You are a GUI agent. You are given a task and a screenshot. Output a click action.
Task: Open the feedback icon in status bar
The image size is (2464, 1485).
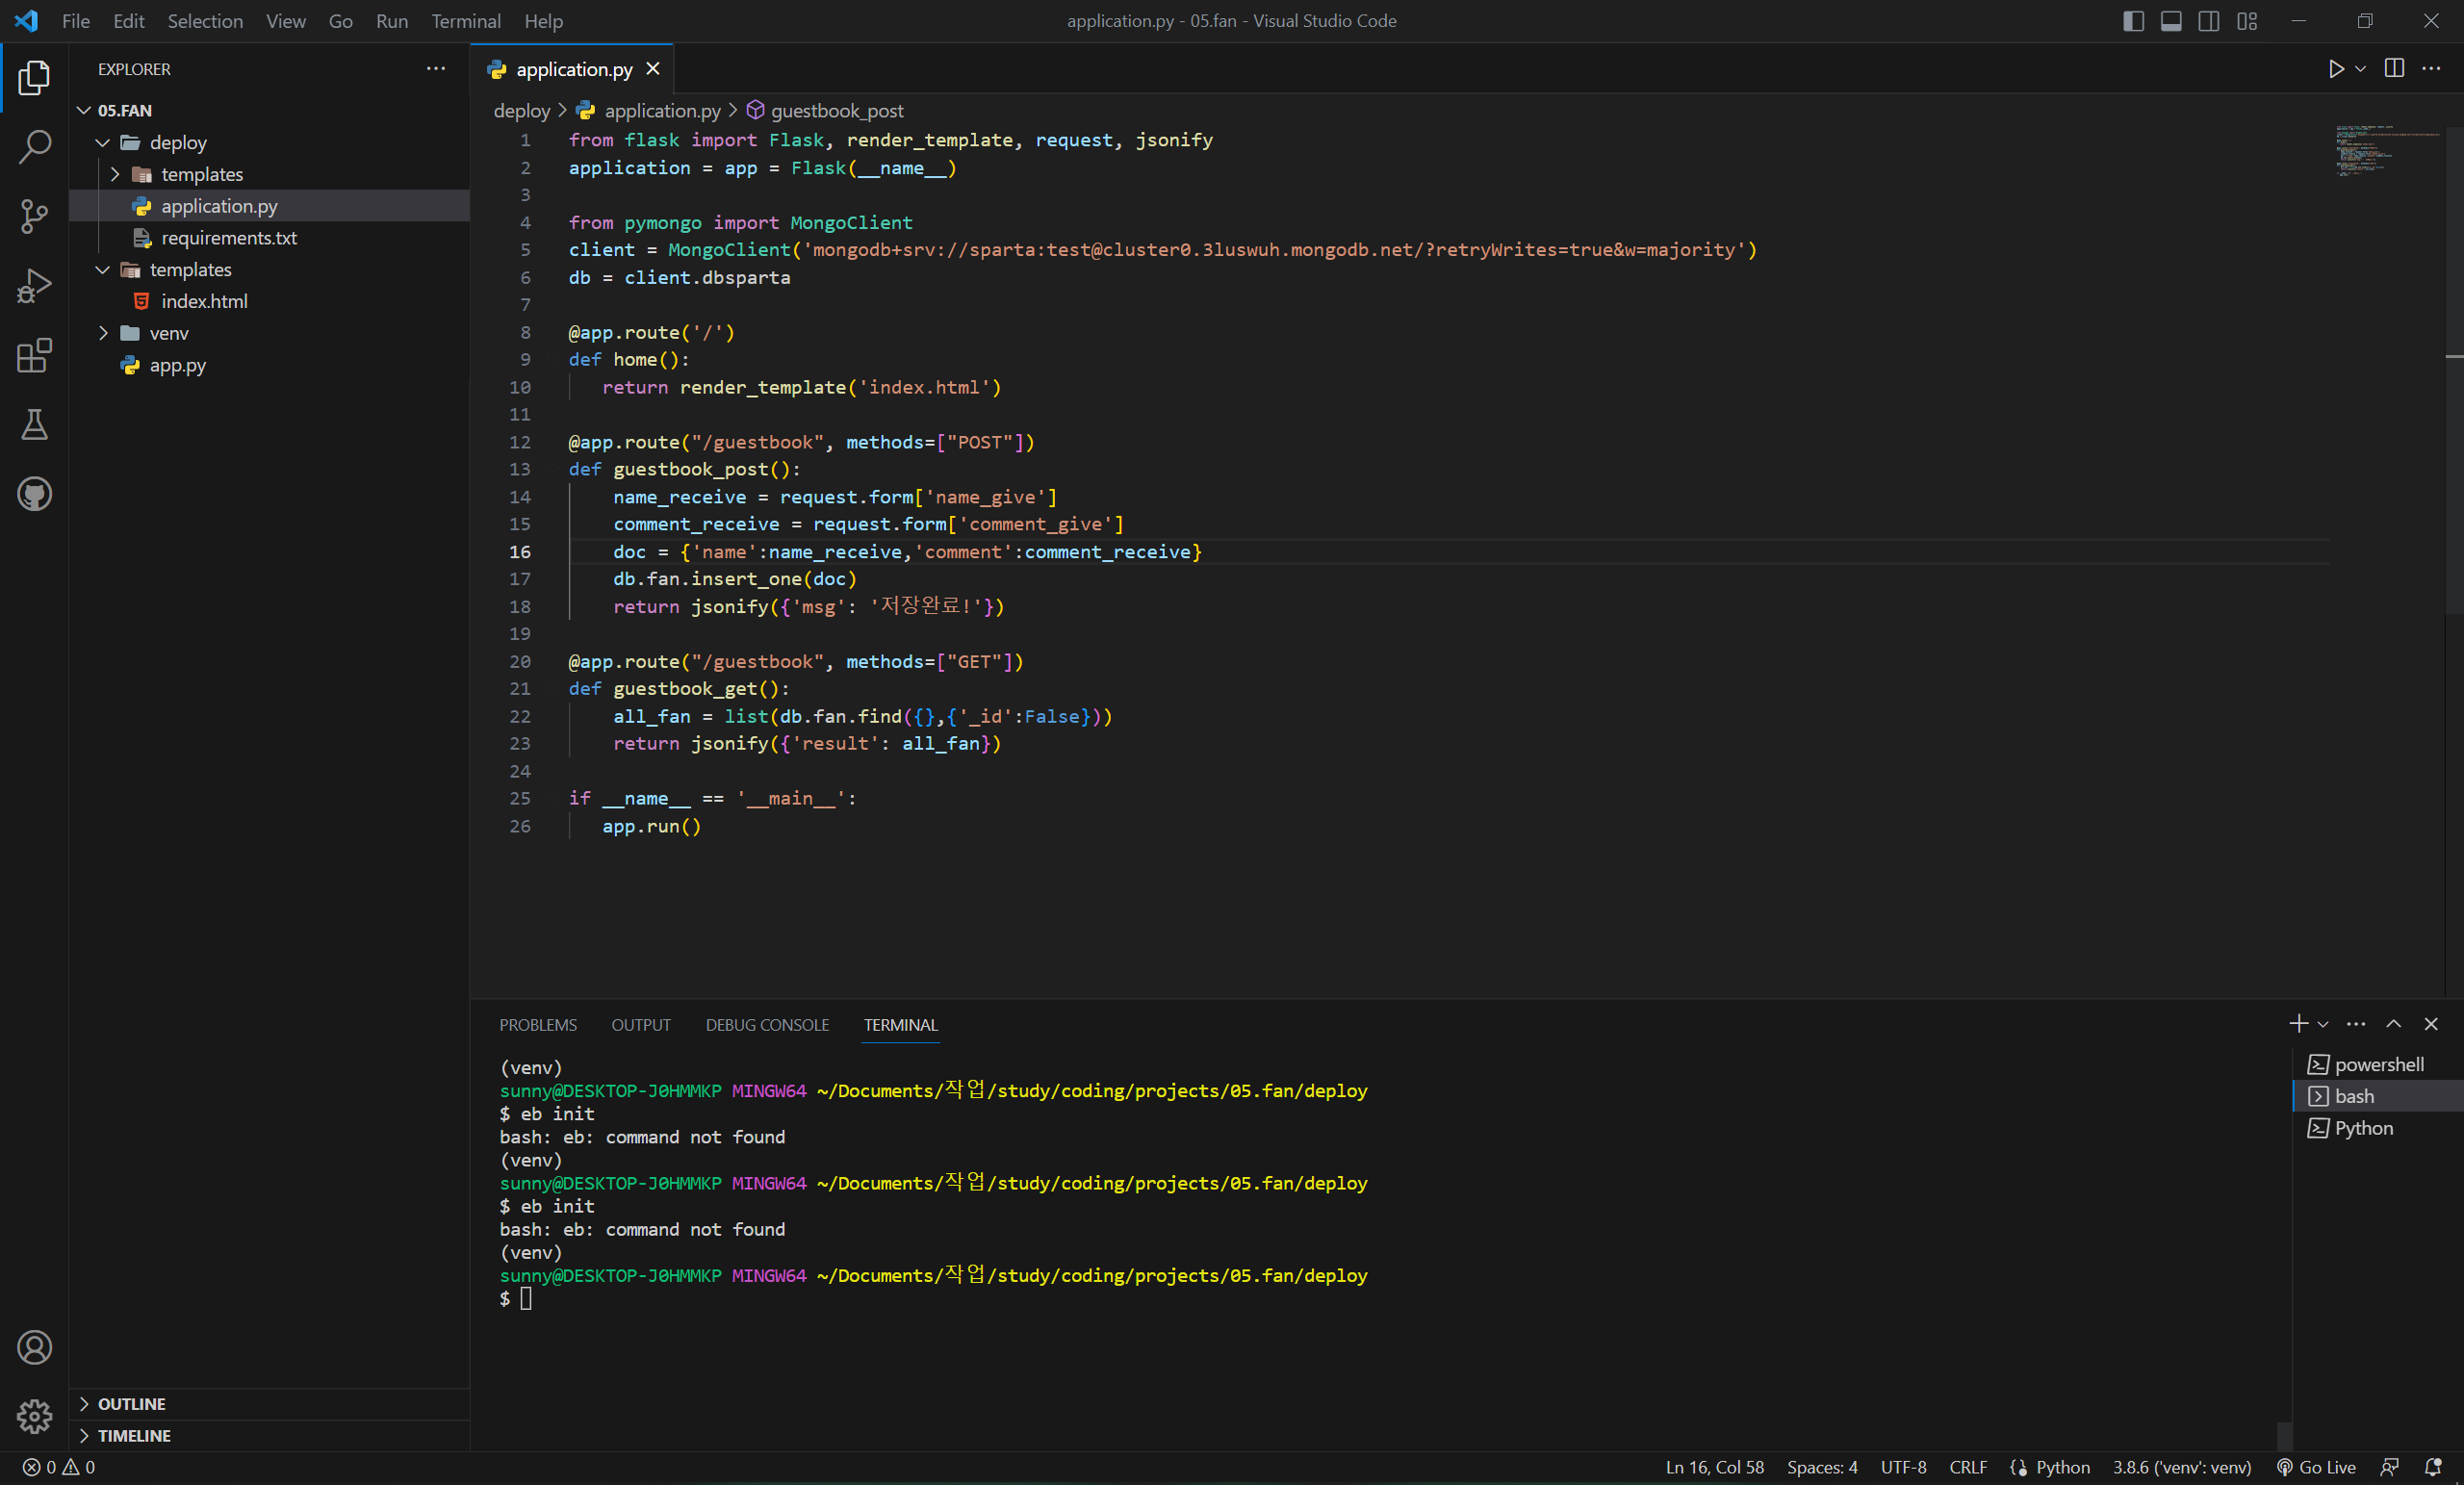[x=2389, y=1467]
